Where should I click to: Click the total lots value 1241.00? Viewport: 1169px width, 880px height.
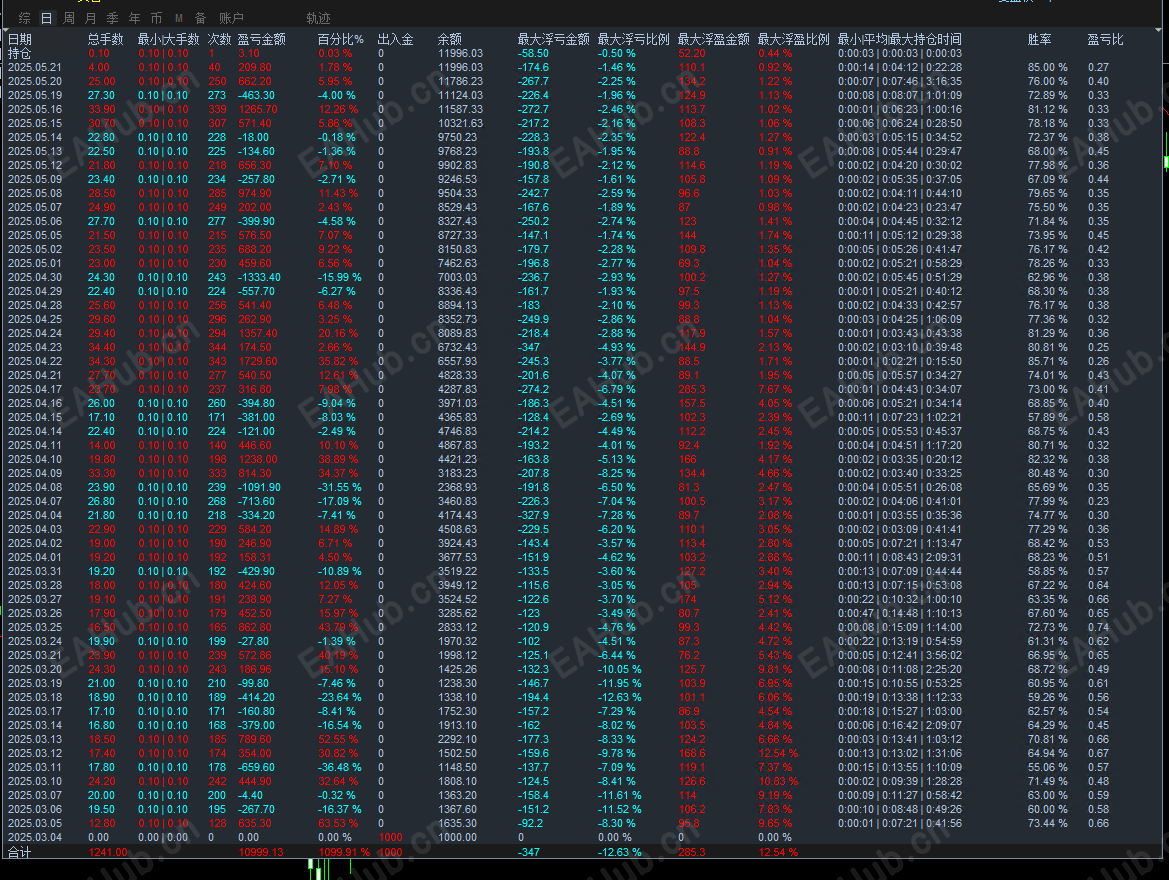point(107,852)
